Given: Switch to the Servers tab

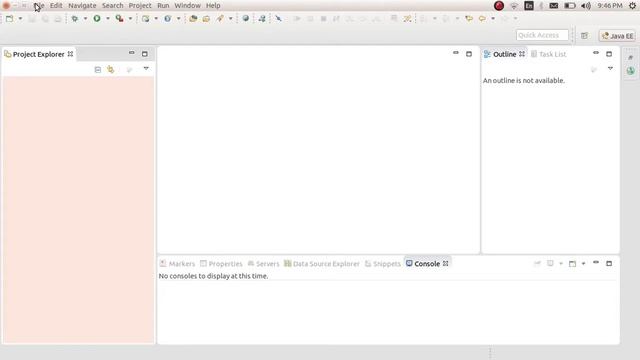Looking at the screenshot, I should (x=263, y=264).
